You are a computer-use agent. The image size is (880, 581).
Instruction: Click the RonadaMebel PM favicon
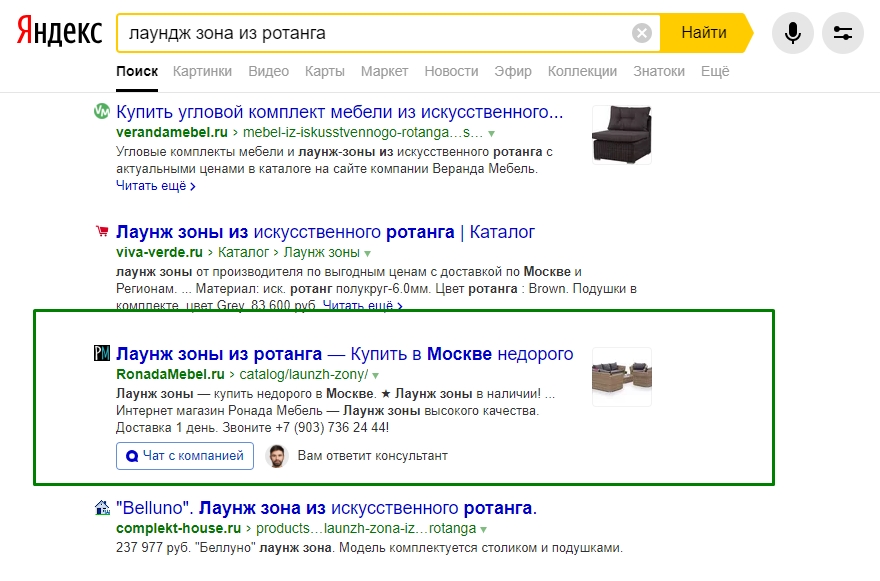point(101,354)
